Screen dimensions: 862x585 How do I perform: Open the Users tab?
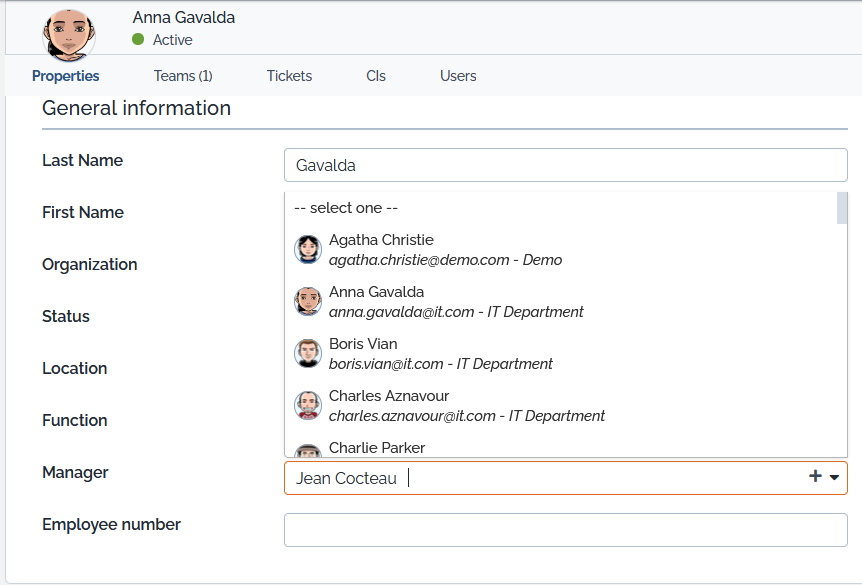(458, 76)
